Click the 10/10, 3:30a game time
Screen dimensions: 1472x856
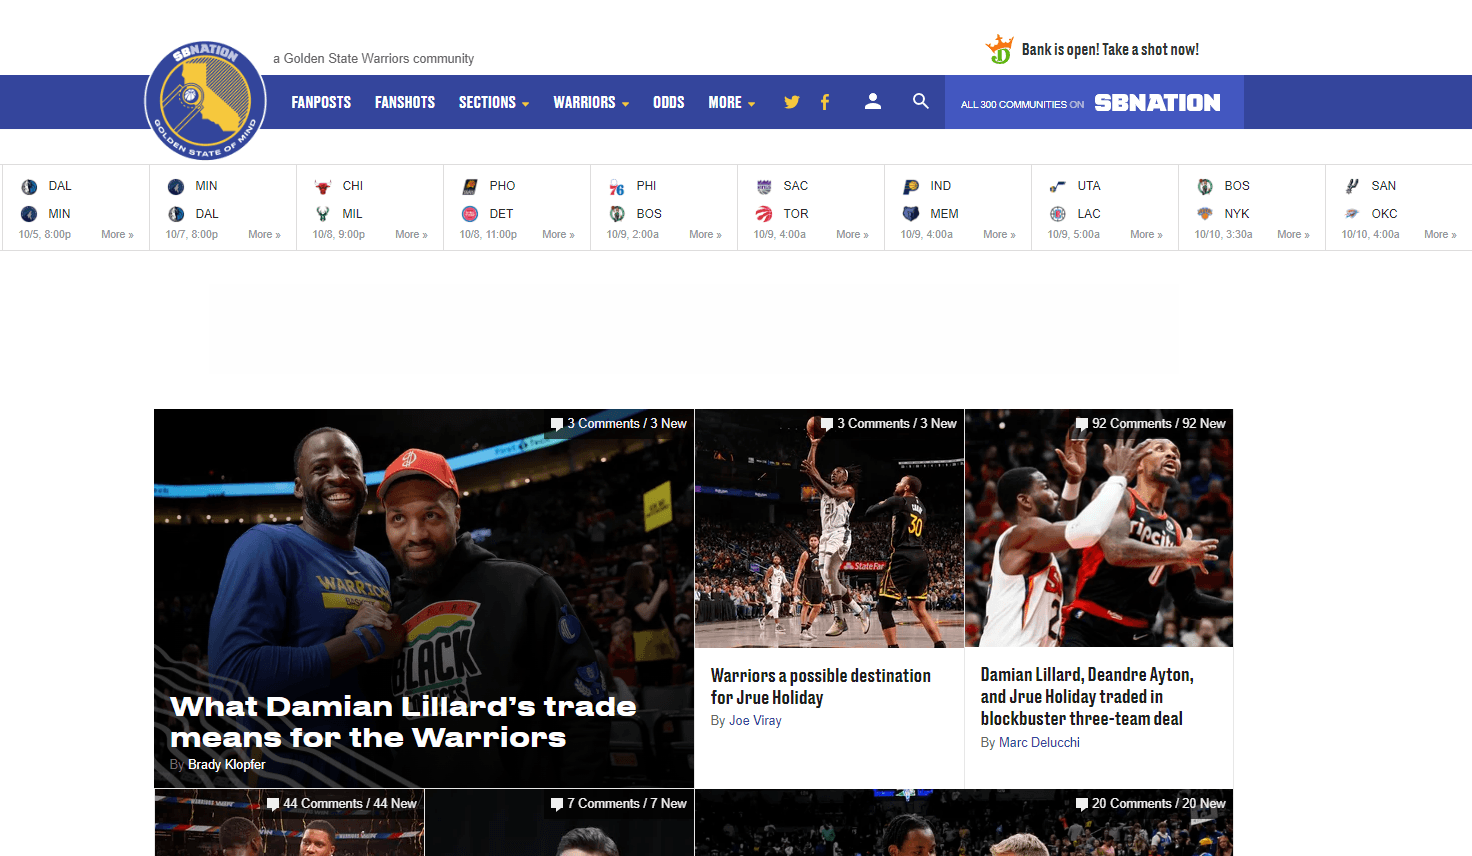pyautogui.click(x=1224, y=235)
